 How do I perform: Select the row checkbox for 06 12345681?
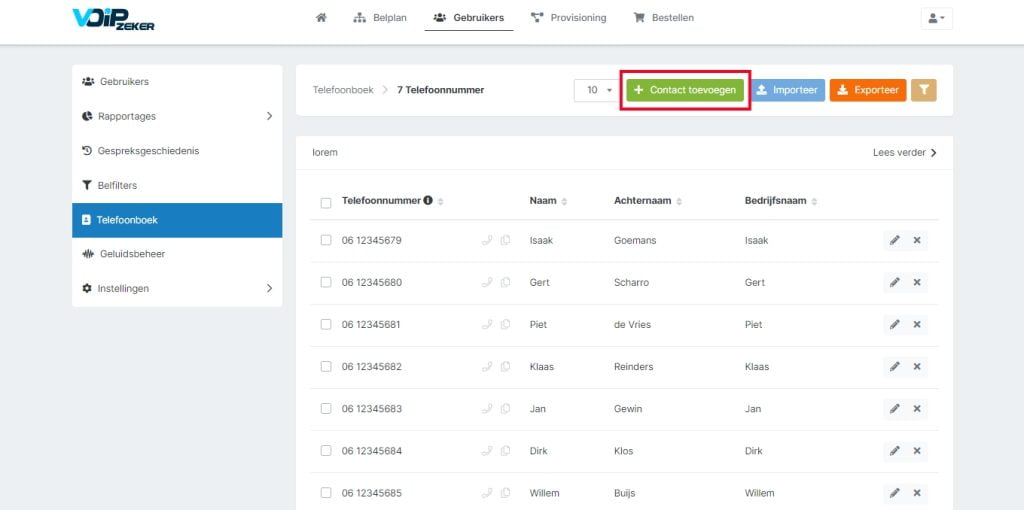coord(326,325)
